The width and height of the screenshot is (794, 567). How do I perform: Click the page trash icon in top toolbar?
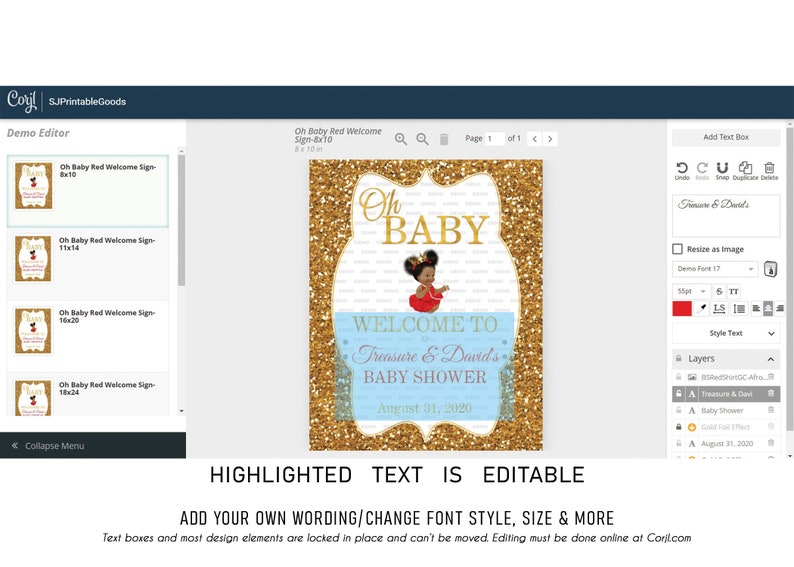point(444,139)
